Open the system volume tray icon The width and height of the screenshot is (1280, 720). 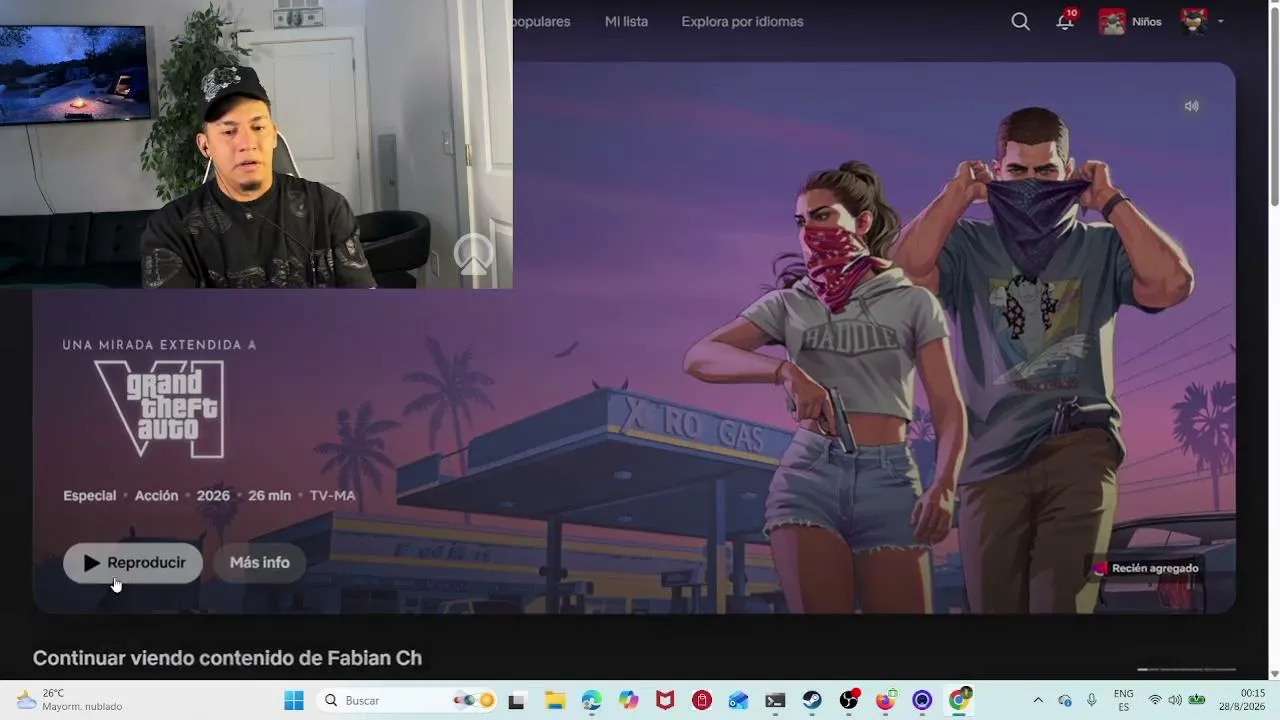[1175, 701]
